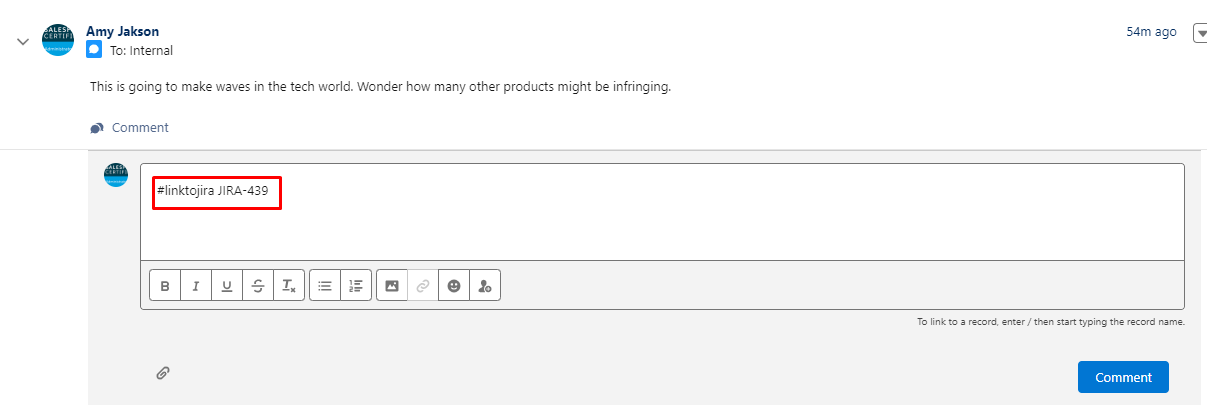This screenshot has height=405, width=1207.
Task: Attach a file with the paperclip icon
Action: tap(162, 373)
